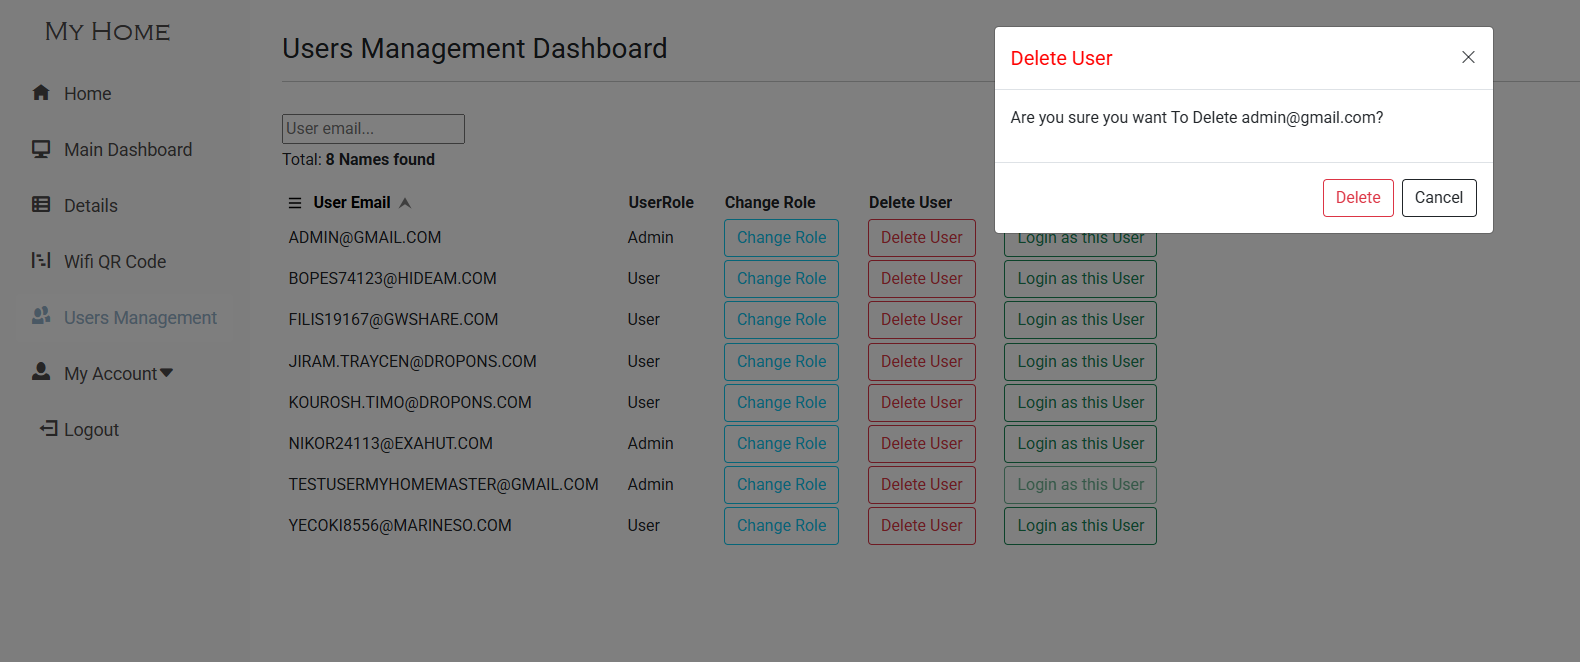The height and width of the screenshot is (662, 1580).
Task: Expand the My Account dropdown caret
Action: click(166, 373)
